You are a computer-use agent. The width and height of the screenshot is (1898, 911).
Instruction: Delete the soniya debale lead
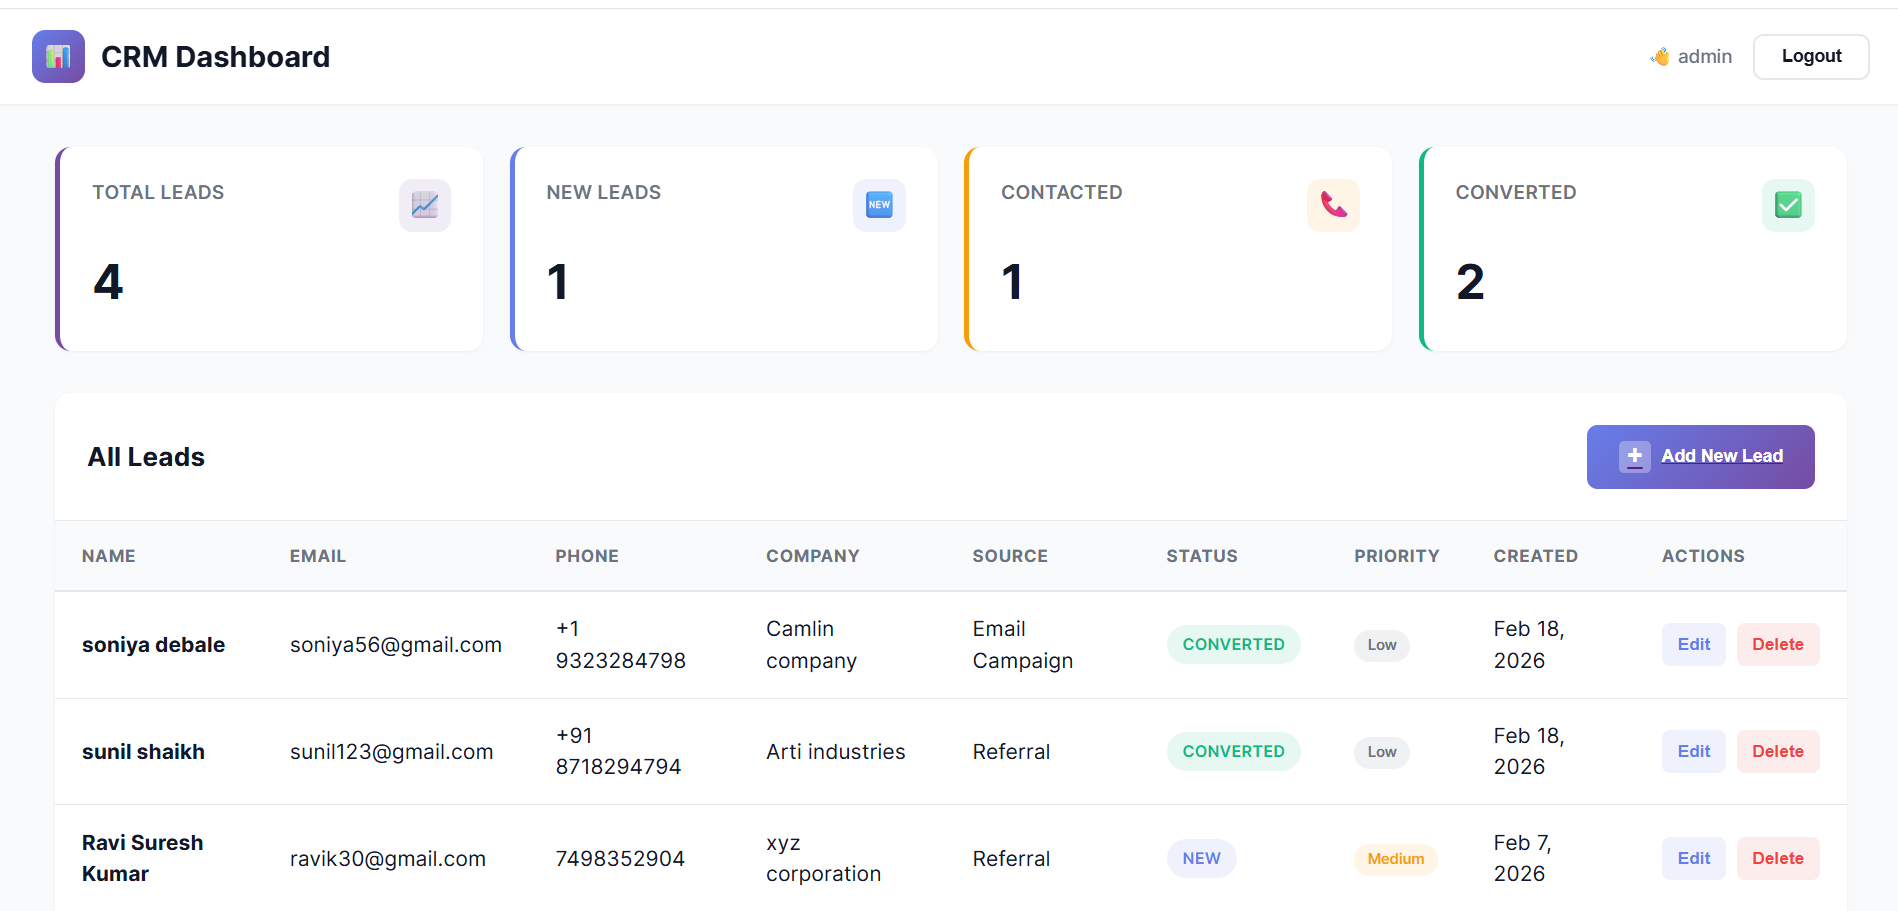point(1777,644)
